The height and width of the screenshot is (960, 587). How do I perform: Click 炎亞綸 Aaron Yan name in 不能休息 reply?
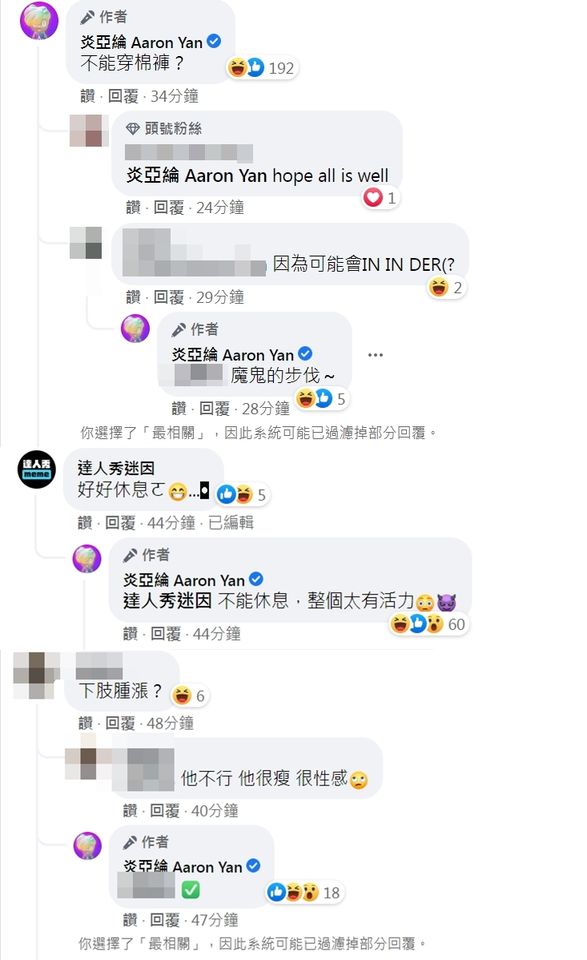tap(184, 580)
